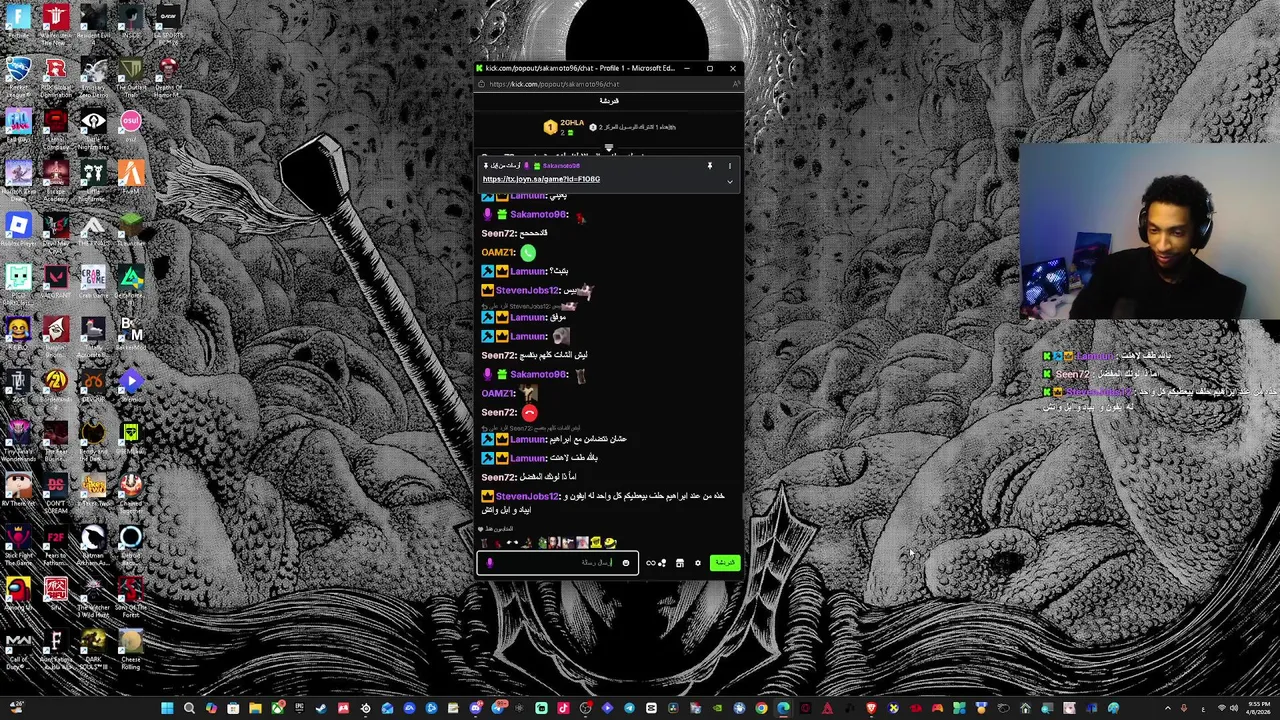Click the microphone icon in chat input
This screenshot has width=1280, height=720.
(x=489, y=563)
